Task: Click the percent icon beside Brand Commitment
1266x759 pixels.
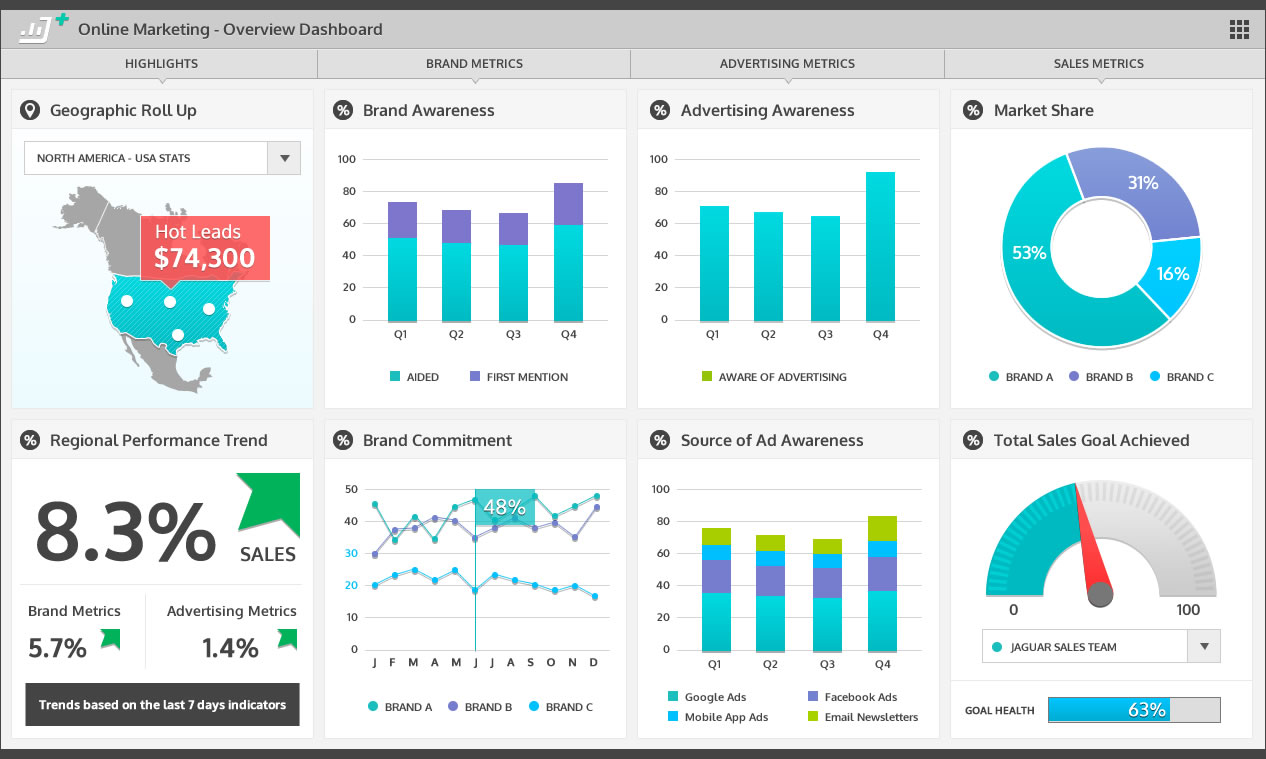Action: click(343, 441)
